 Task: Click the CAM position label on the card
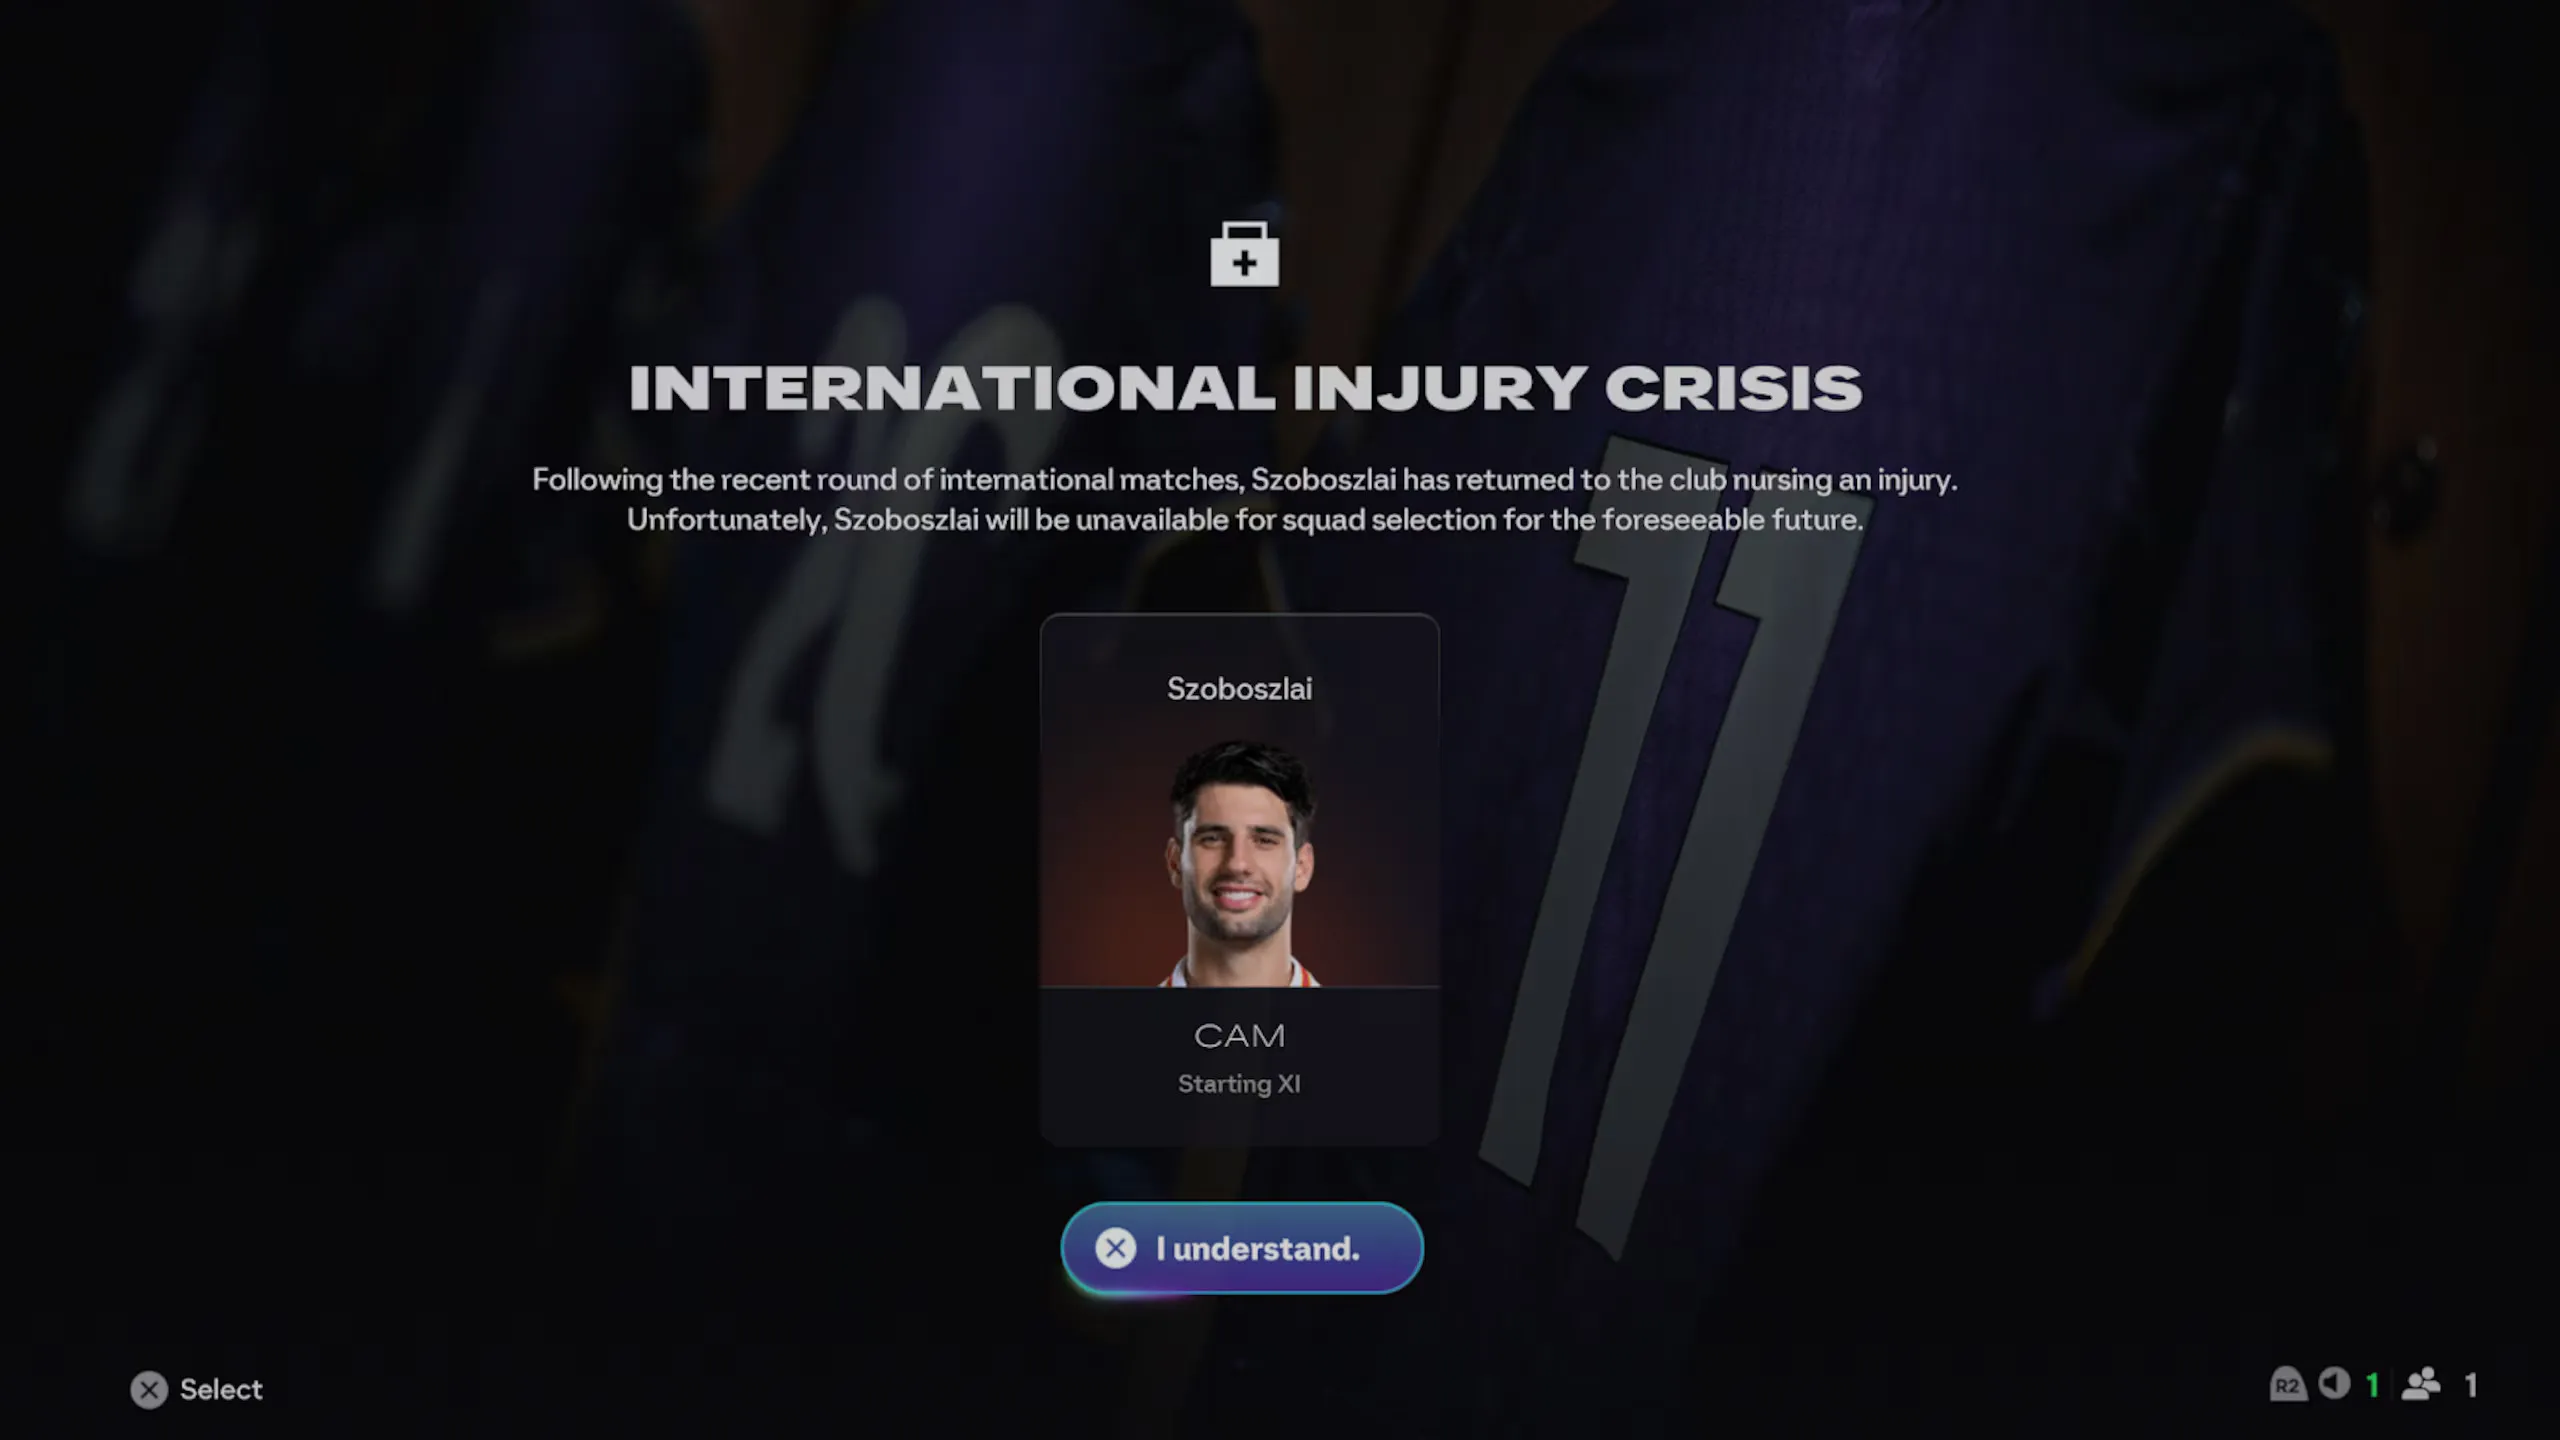click(x=1240, y=1036)
